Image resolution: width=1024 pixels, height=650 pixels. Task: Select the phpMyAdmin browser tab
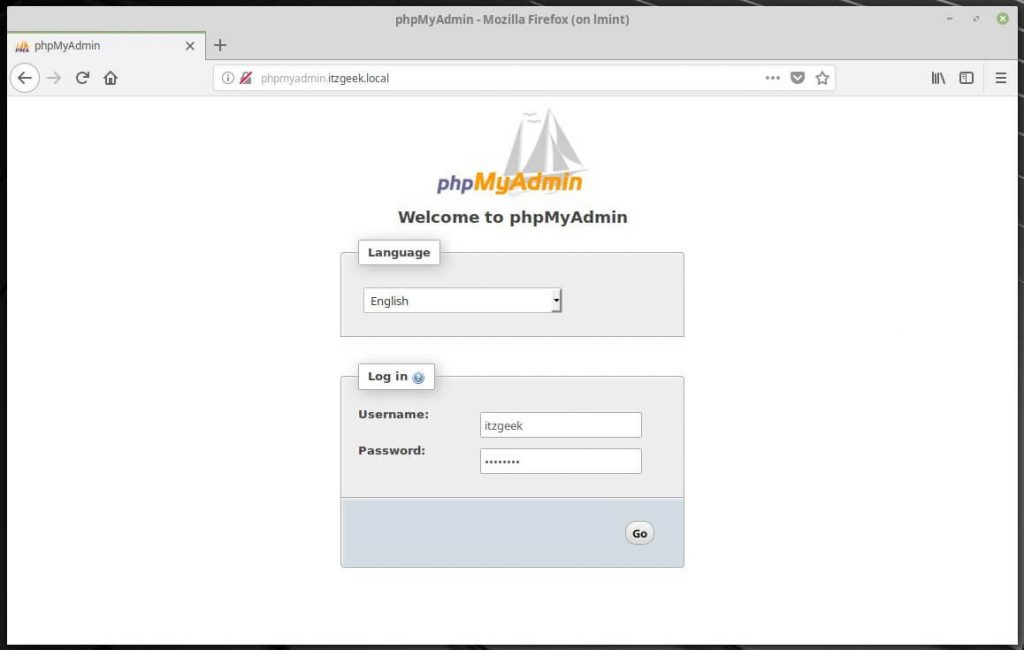click(106, 46)
